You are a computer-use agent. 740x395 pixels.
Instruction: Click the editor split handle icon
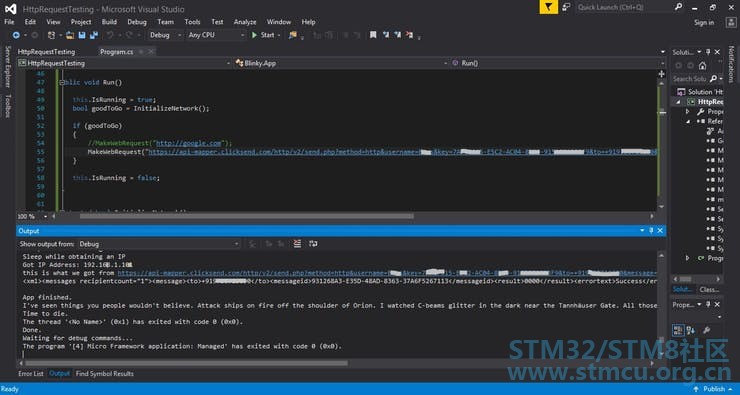coord(661,74)
